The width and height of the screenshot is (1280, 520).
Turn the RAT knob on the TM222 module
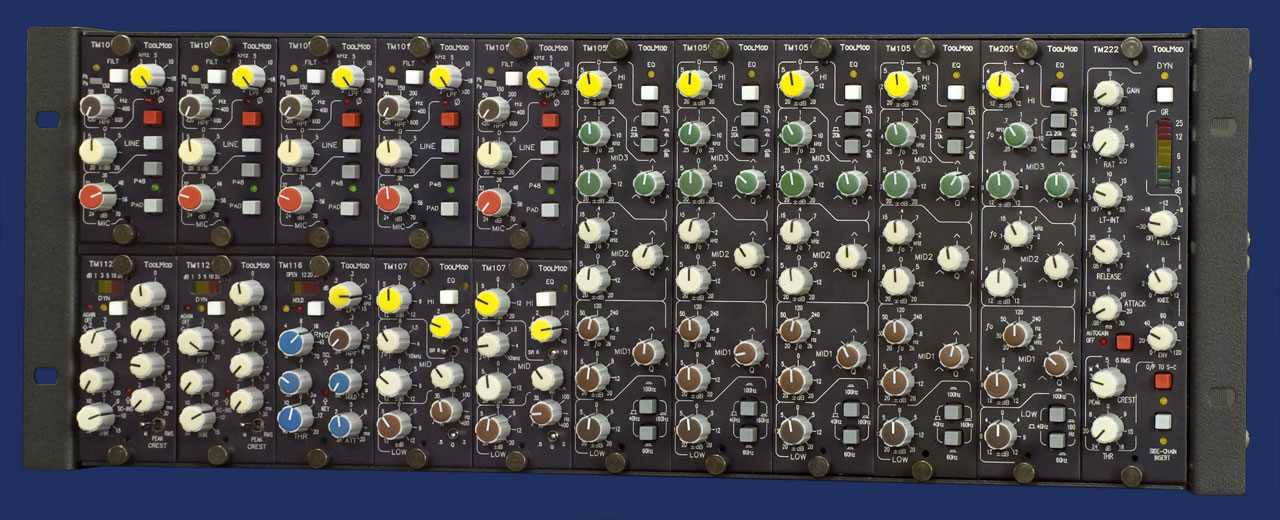pos(1108,142)
